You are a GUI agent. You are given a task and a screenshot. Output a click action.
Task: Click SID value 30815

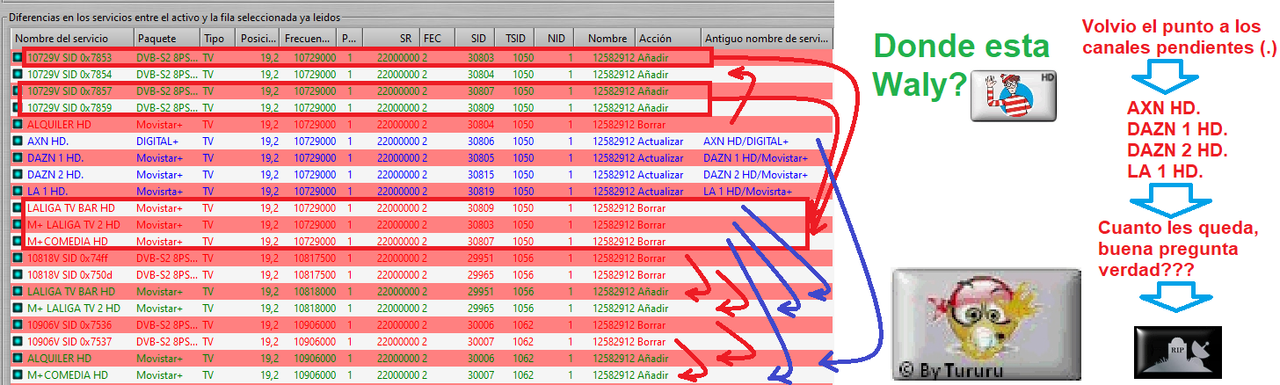[x=480, y=175]
